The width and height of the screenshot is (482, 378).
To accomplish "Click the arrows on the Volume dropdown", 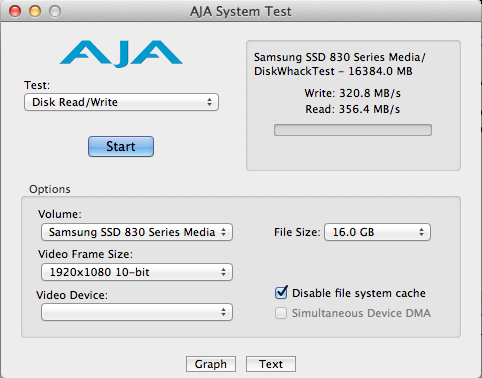I will click(x=223, y=232).
